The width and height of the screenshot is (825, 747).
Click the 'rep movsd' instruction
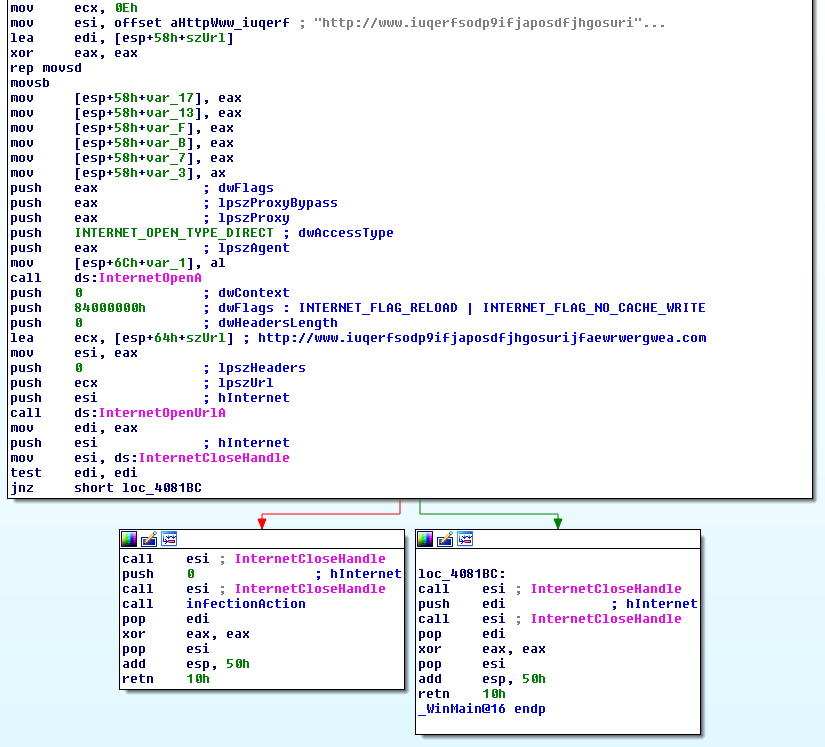pos(46,68)
